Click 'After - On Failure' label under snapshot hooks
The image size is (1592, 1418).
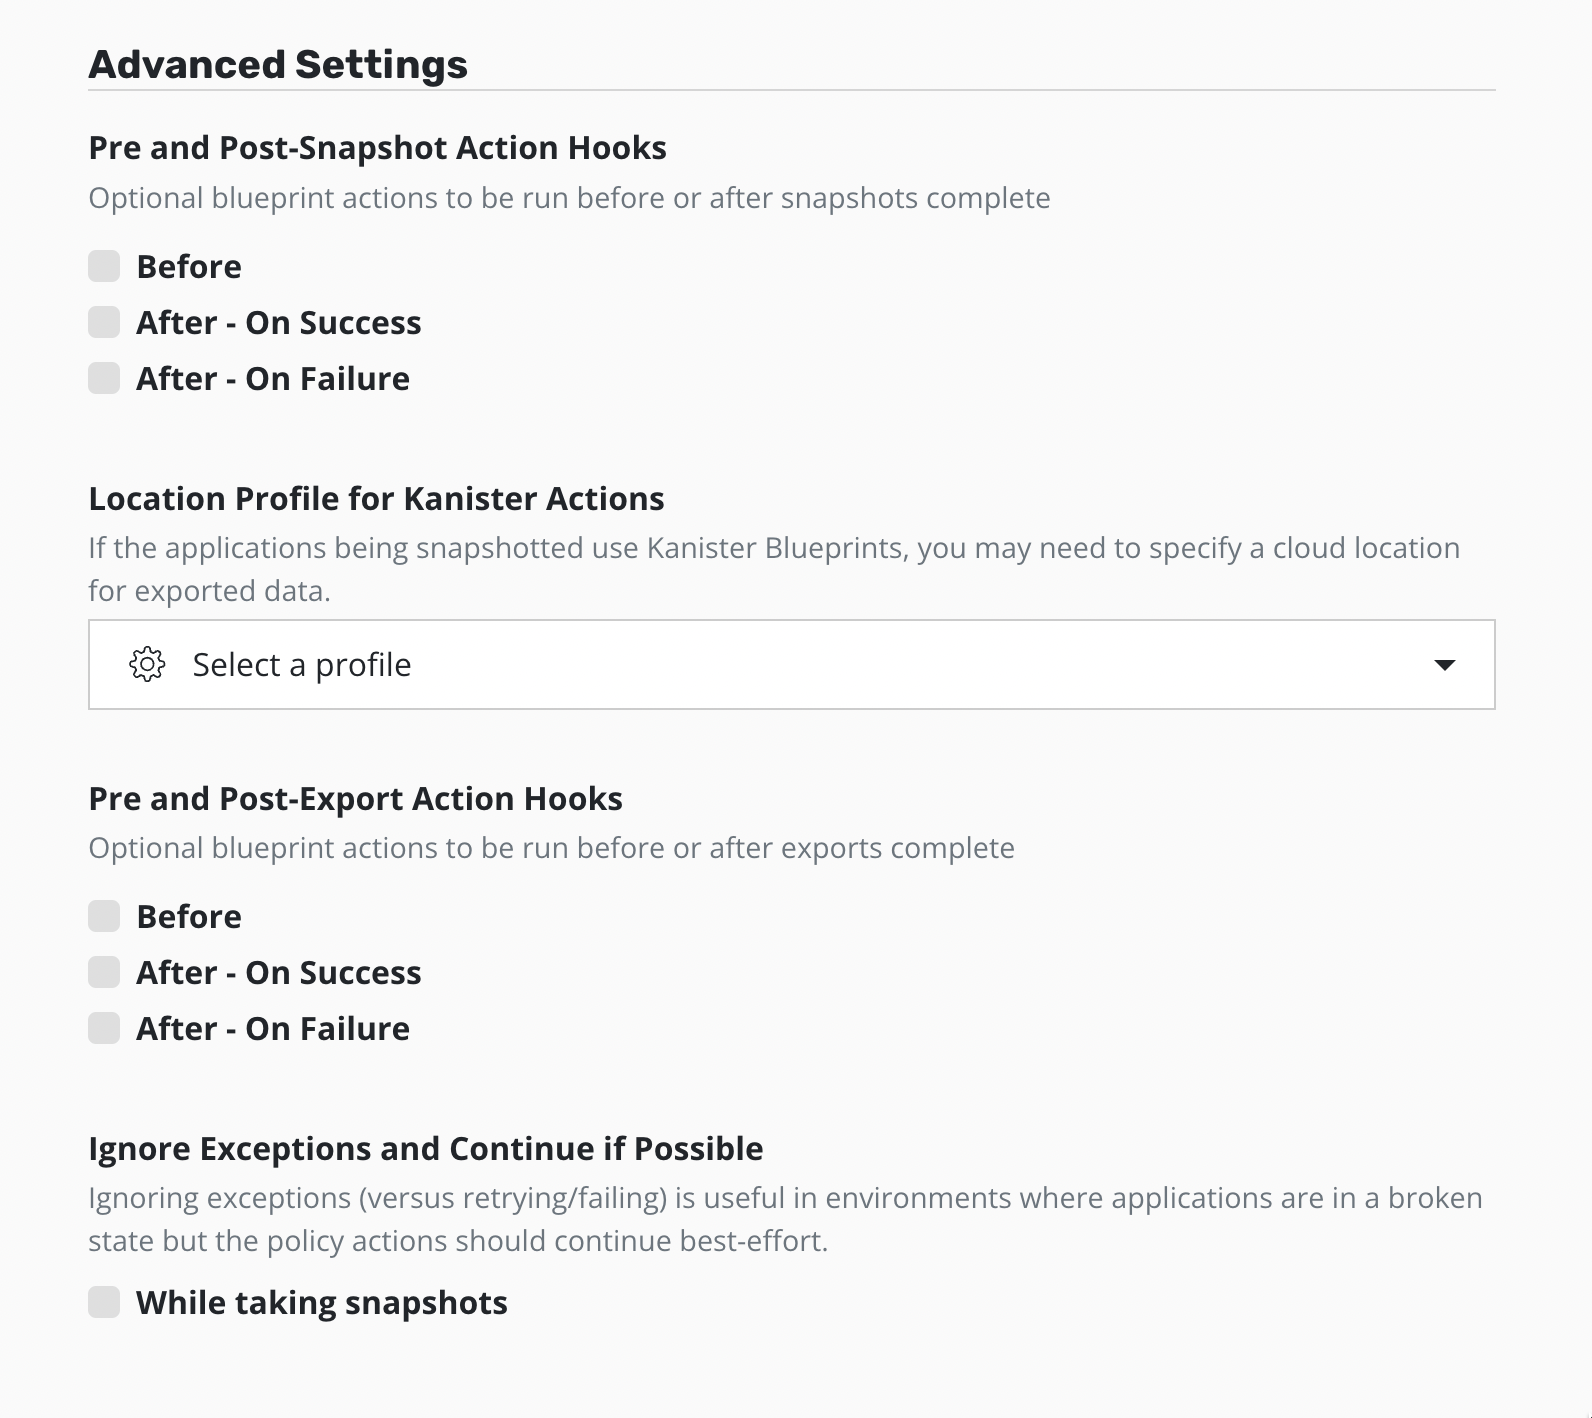click(x=273, y=379)
